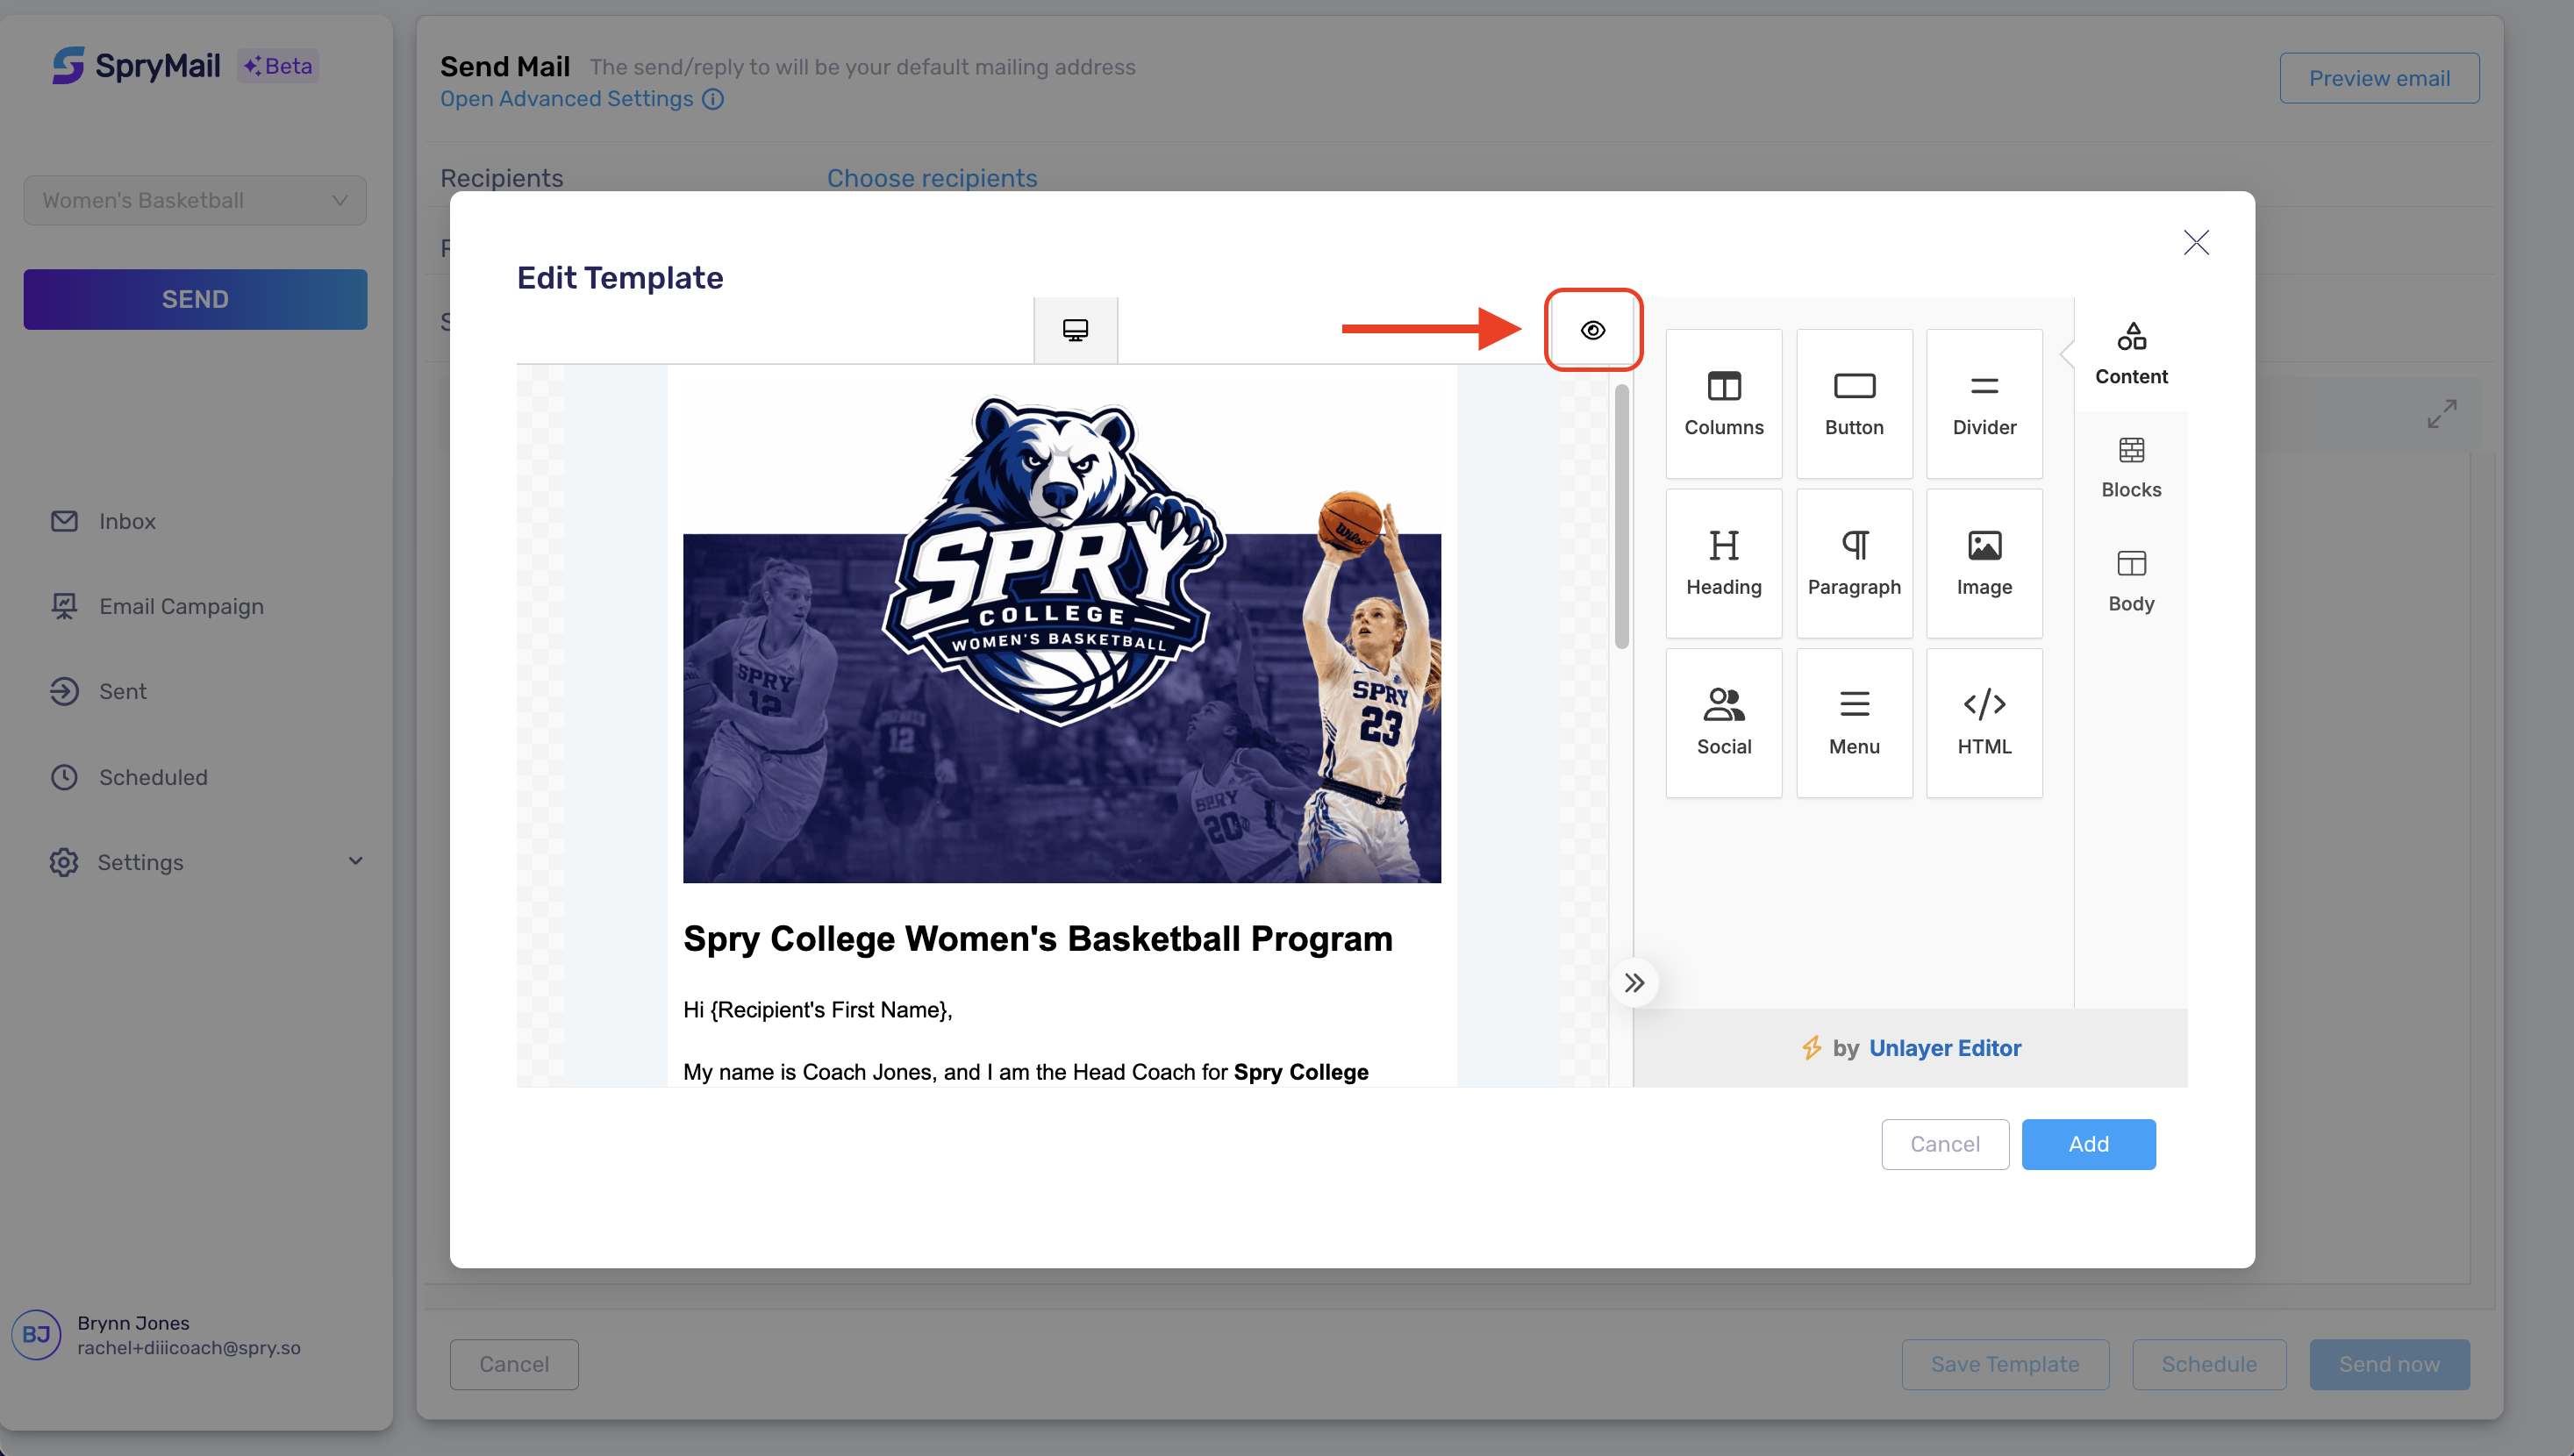Switch to the Content tab
The width and height of the screenshot is (2574, 1456).
pos(2131,354)
